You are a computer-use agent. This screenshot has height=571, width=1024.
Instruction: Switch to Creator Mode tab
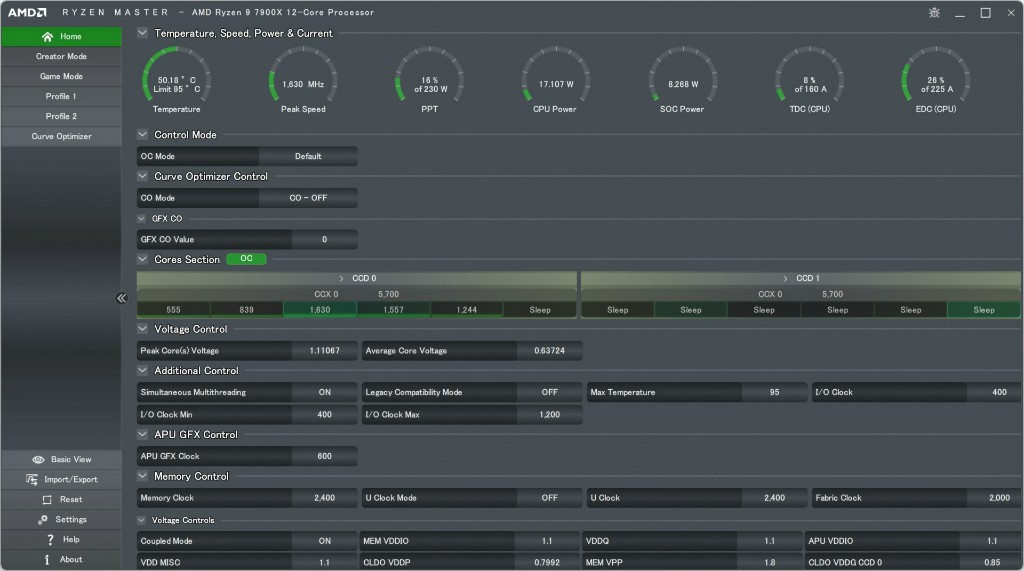(61, 57)
